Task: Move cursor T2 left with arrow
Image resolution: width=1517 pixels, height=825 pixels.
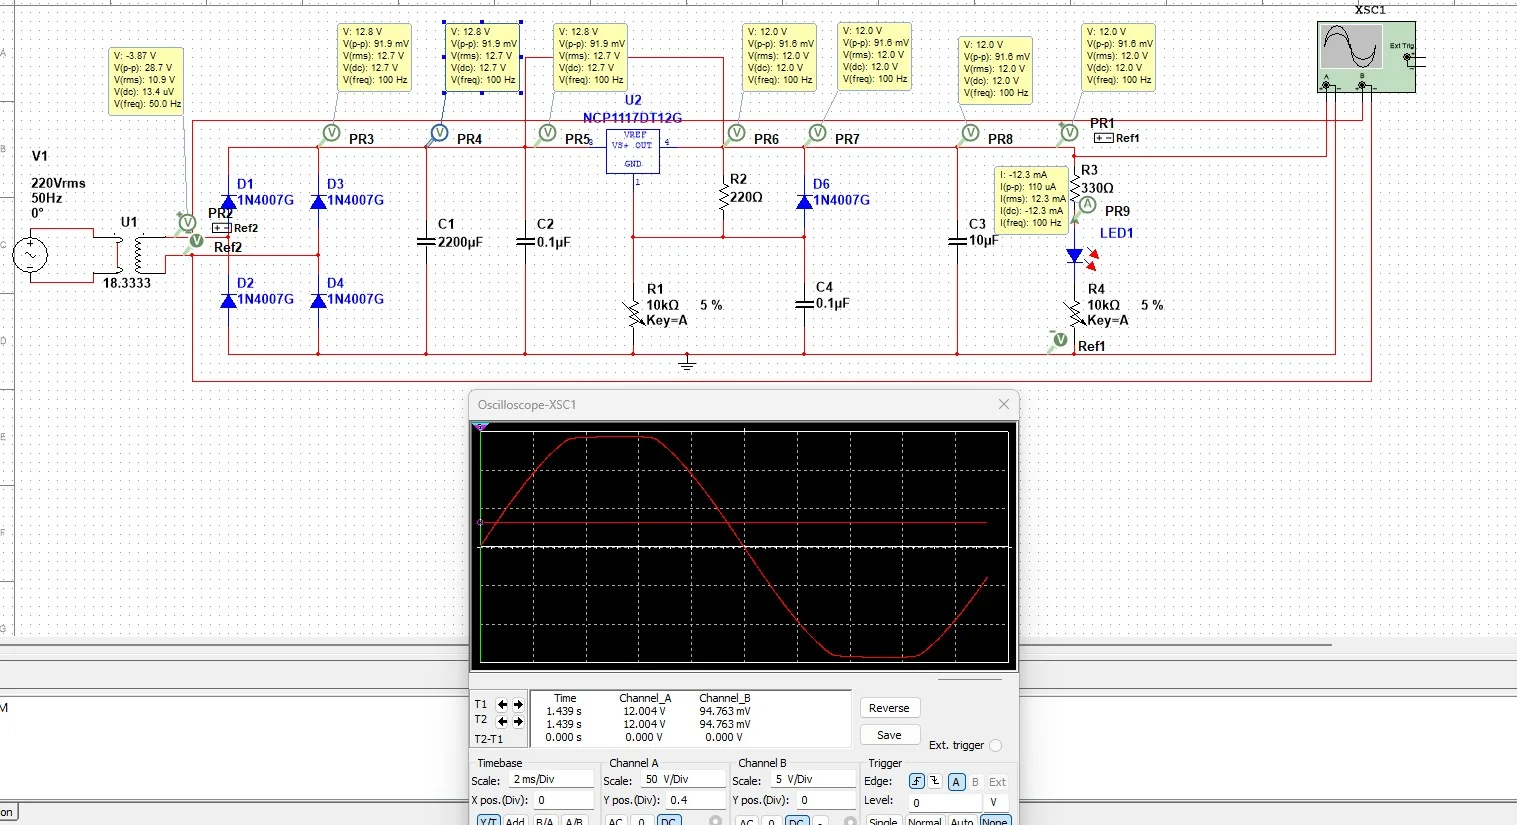Action: coord(503,721)
